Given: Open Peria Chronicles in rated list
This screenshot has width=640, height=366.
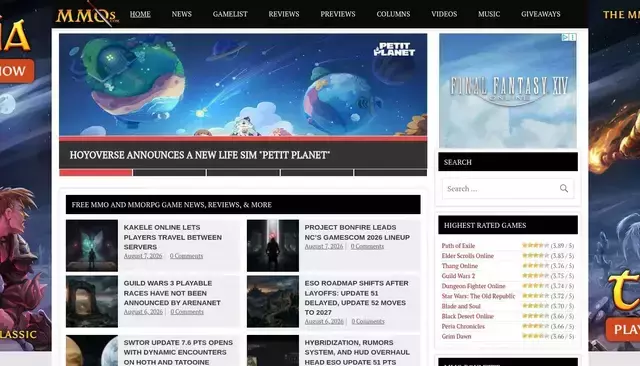Looking at the screenshot, I should [x=463, y=326].
